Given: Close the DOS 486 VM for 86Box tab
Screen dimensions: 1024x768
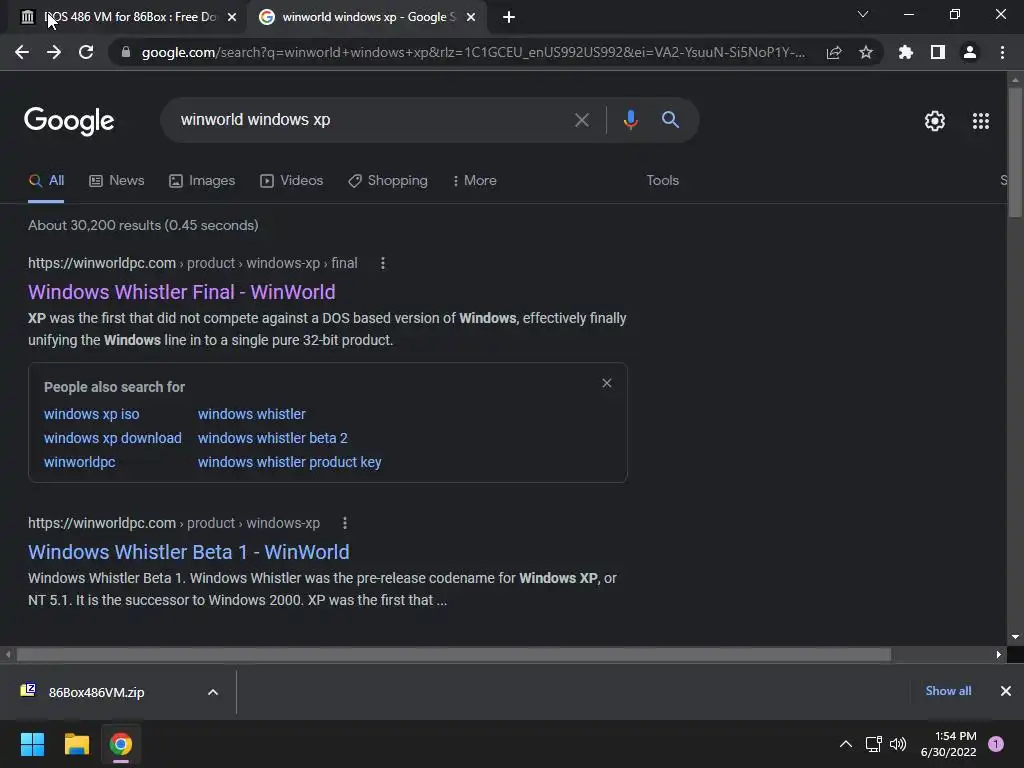Looking at the screenshot, I should tap(232, 18).
